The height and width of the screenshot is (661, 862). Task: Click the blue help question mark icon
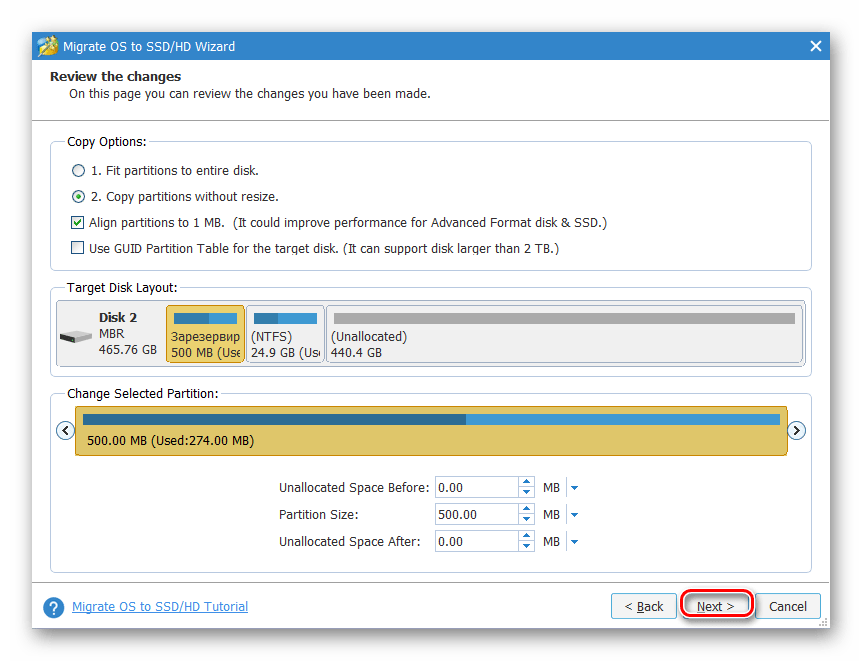tap(53, 608)
